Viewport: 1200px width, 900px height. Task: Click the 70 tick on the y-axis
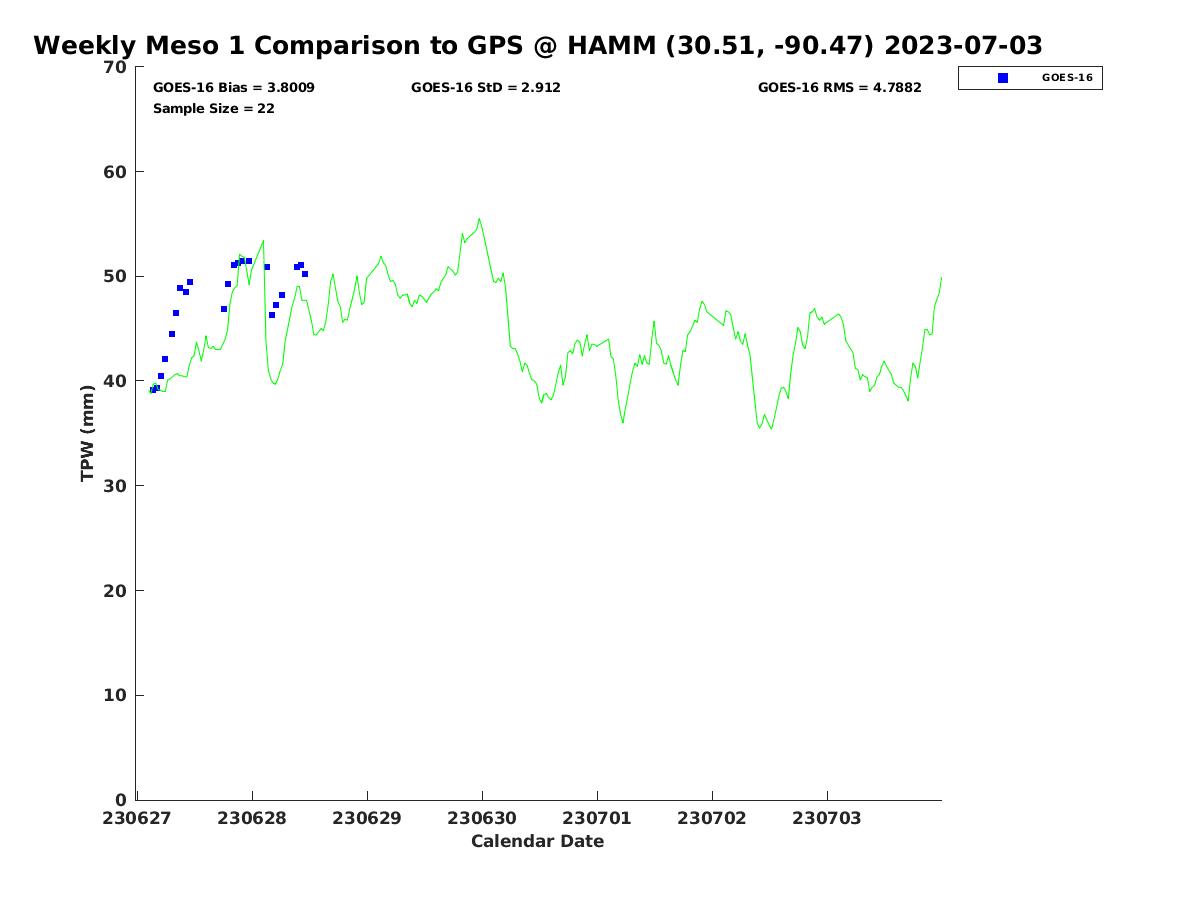click(x=116, y=68)
